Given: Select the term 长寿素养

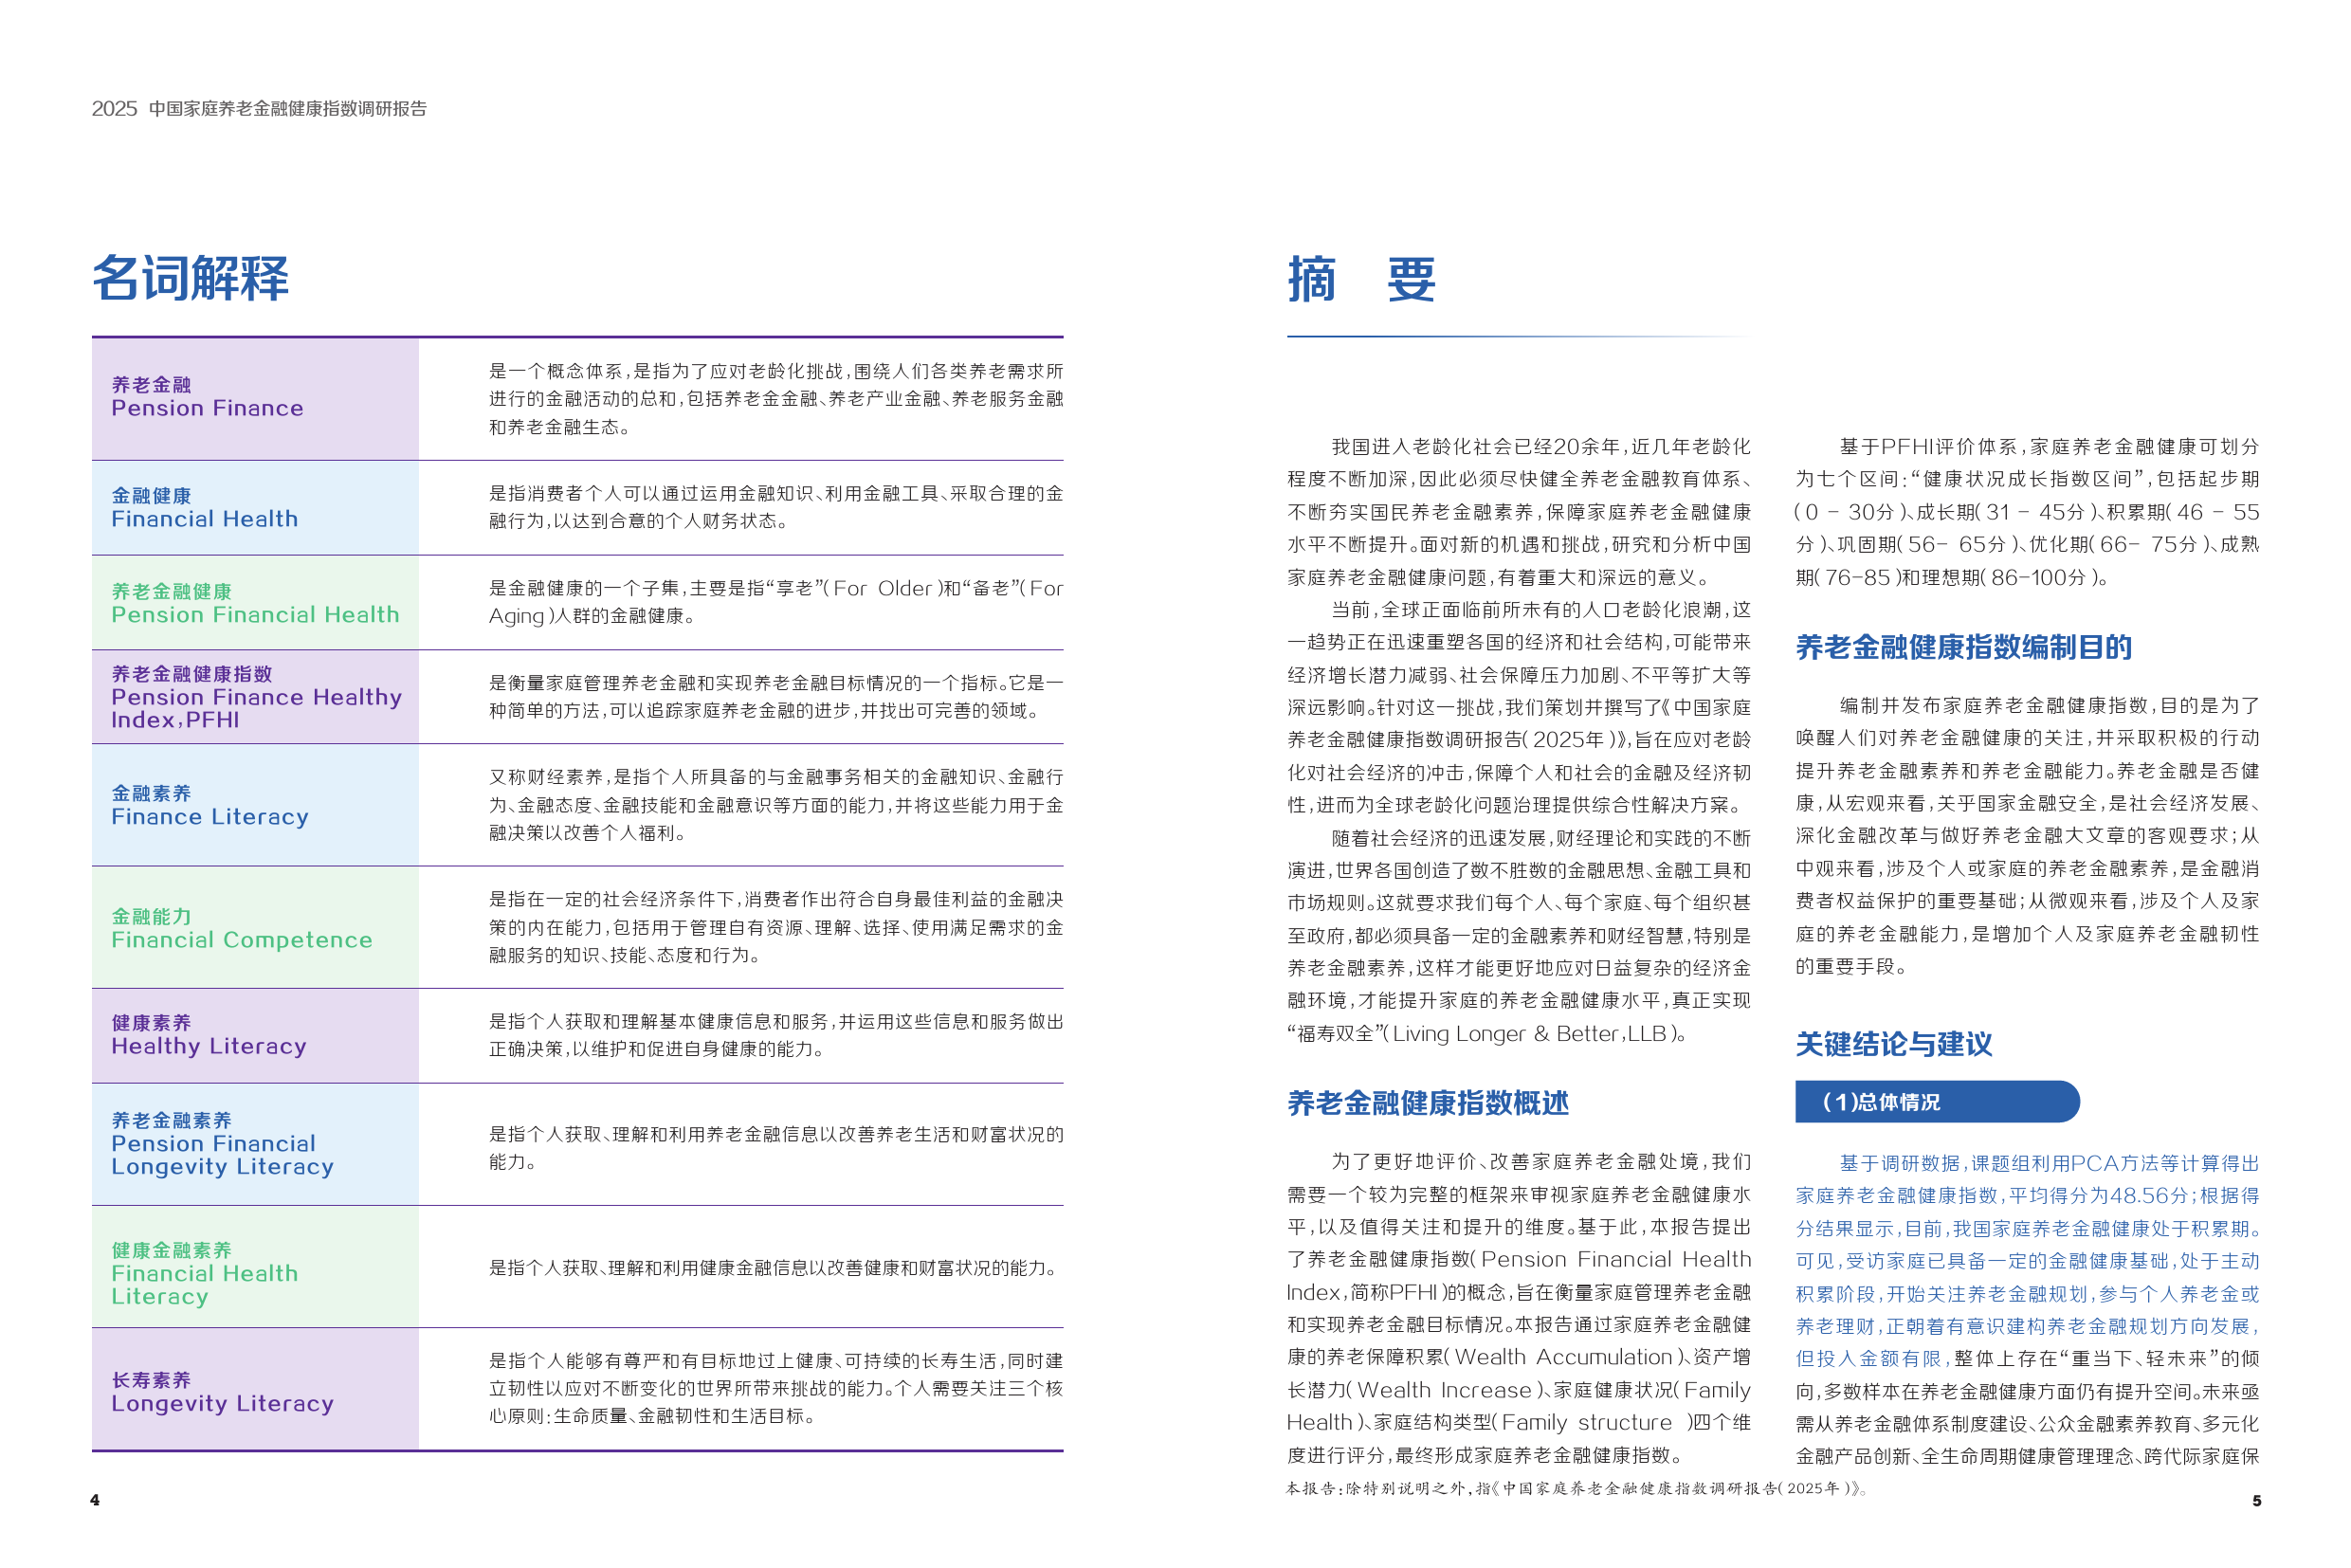Looking at the screenshot, I should pyautogui.click(x=151, y=1380).
